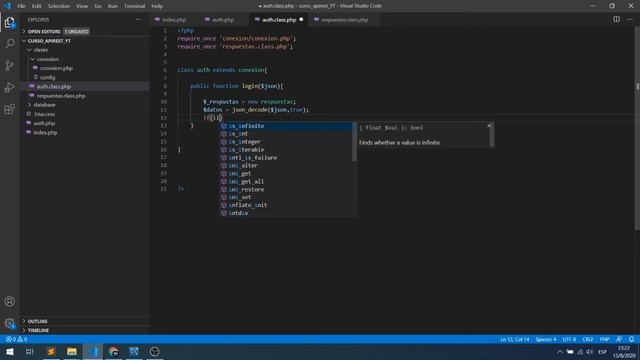Click the suggestion list scrollbar
Screen dimensions: 640x360
(354, 142)
